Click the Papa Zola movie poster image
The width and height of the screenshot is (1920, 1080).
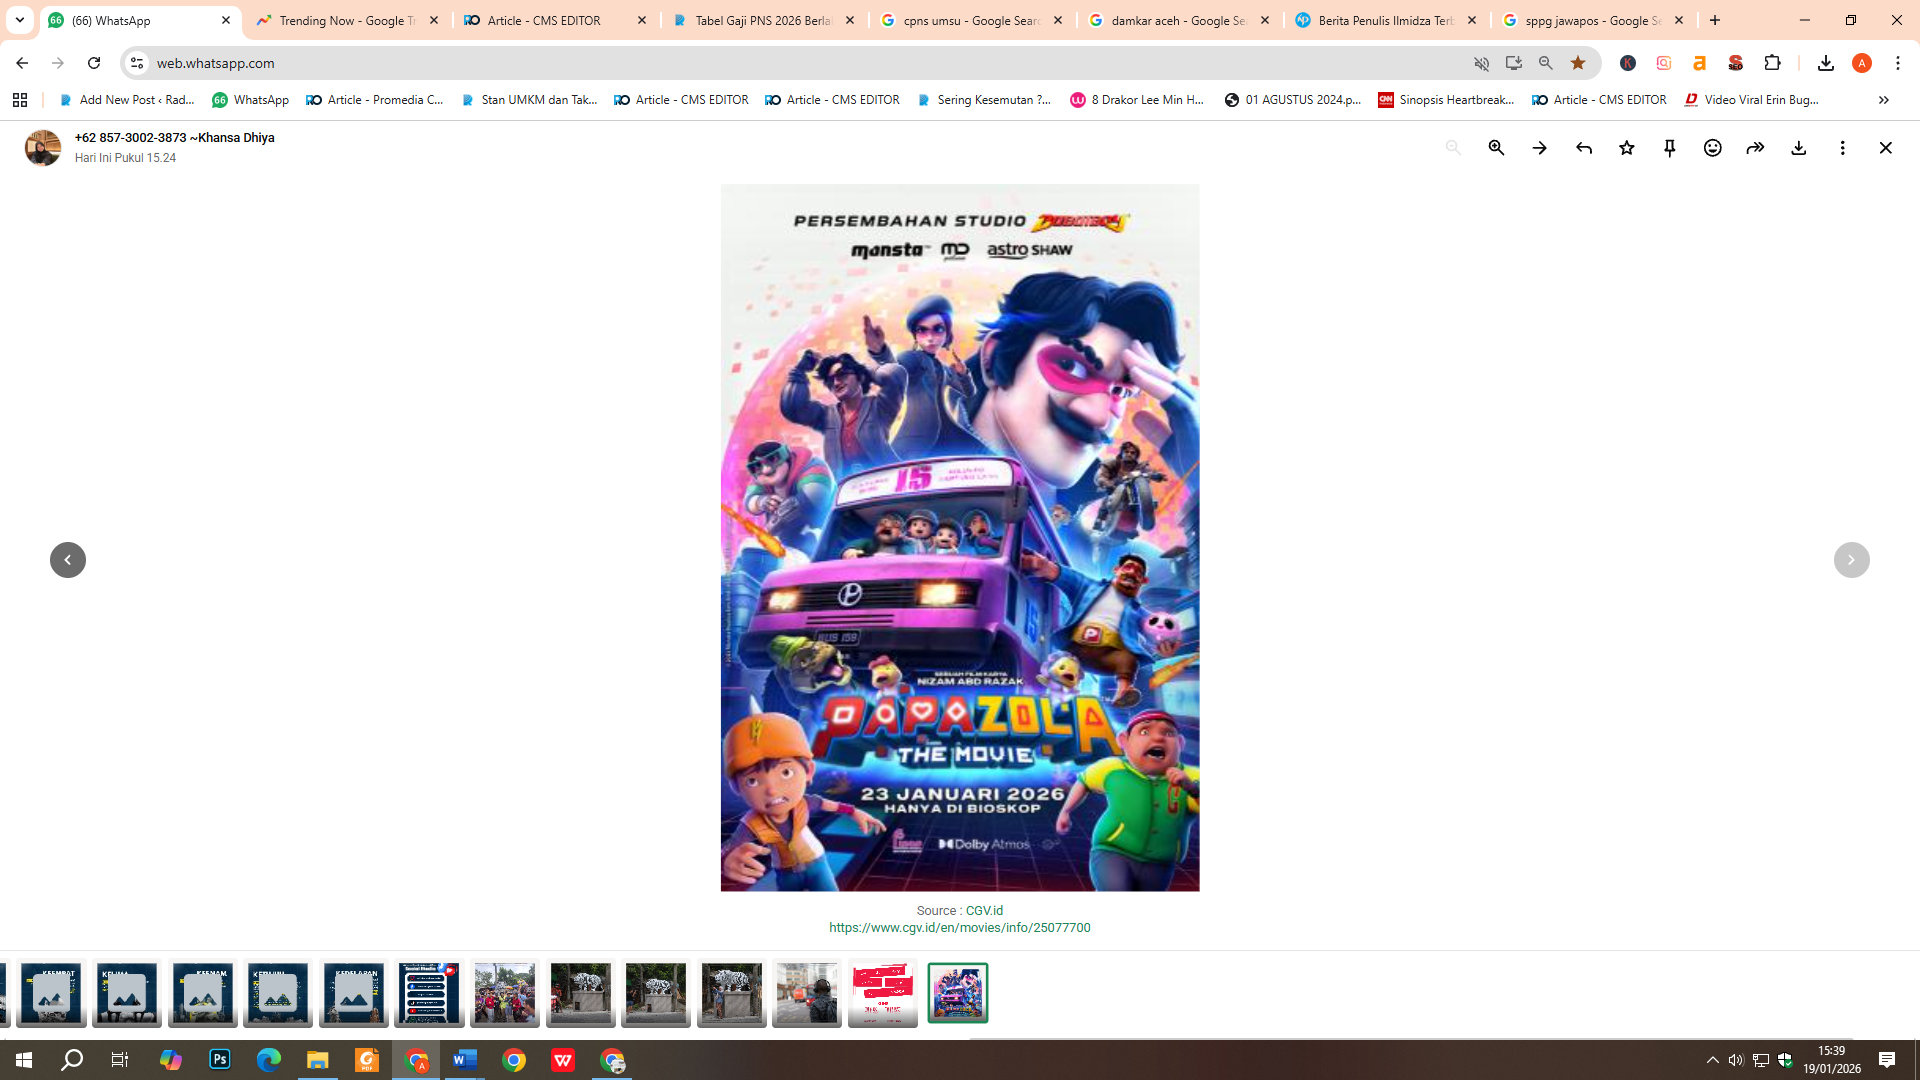click(960, 538)
